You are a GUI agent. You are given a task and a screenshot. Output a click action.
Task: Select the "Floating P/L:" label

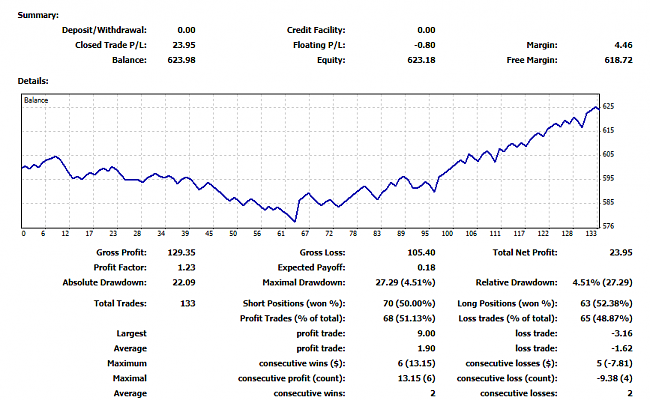(x=319, y=45)
